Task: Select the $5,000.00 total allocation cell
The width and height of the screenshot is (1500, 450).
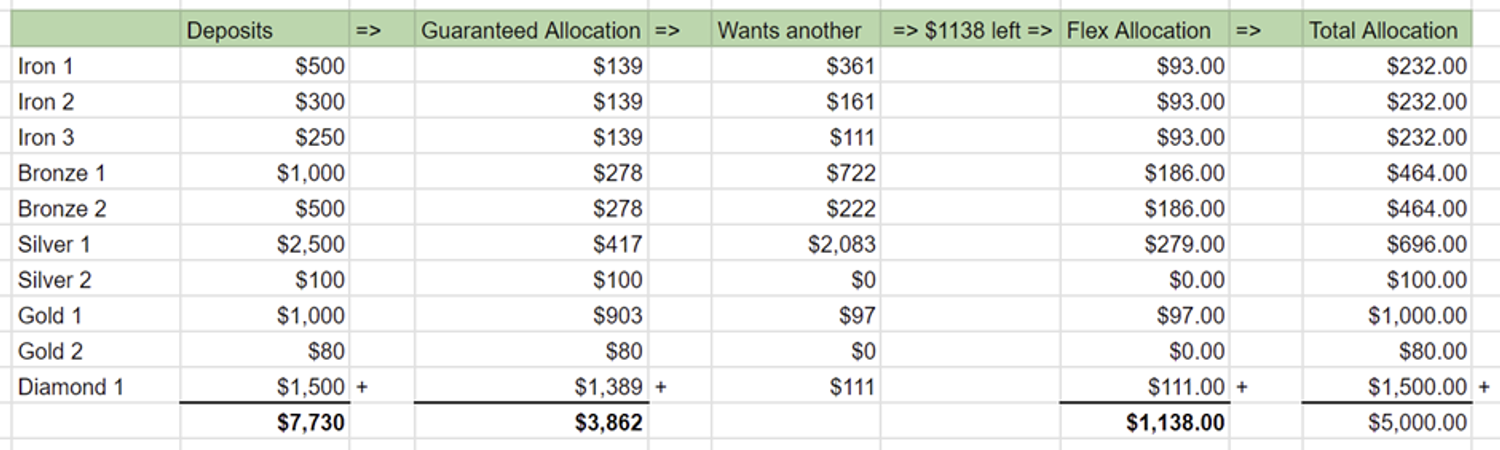Action: 1418,423
